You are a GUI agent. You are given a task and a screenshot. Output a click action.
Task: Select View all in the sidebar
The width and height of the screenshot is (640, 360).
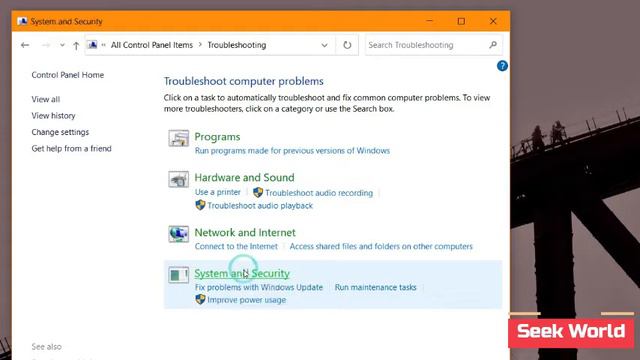pos(46,99)
